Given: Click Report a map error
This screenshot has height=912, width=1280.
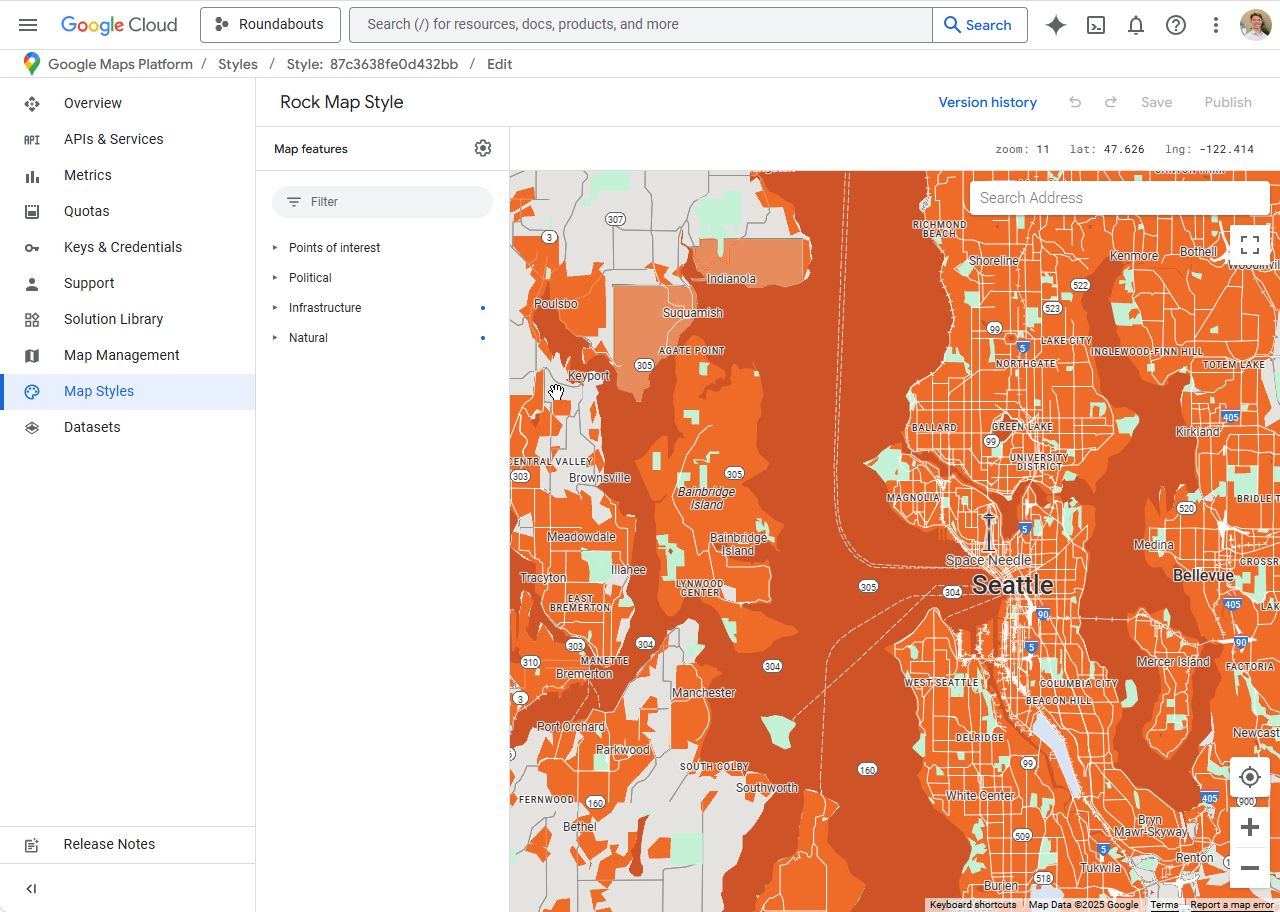Looking at the screenshot, I should (x=1231, y=905).
